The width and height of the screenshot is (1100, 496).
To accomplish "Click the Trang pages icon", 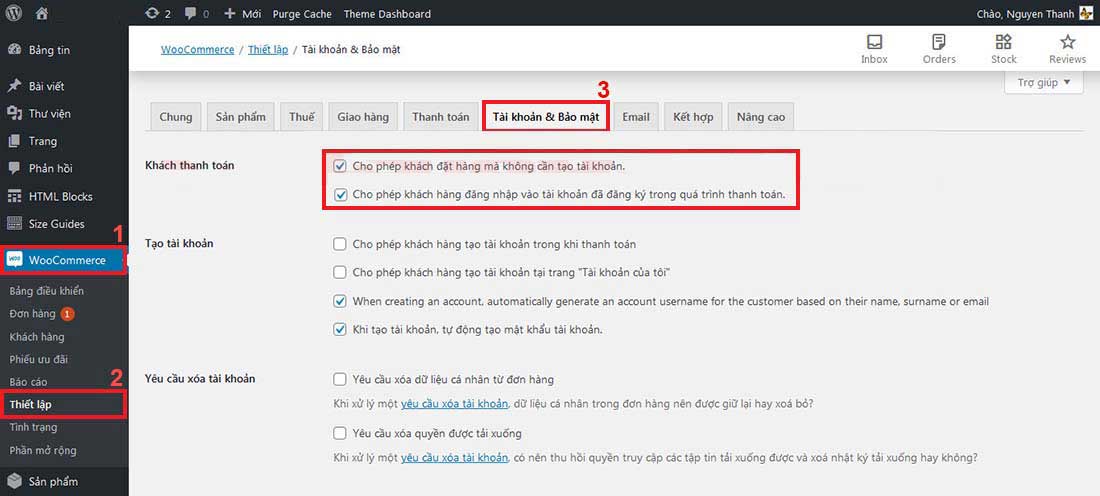I will pyautogui.click(x=14, y=141).
